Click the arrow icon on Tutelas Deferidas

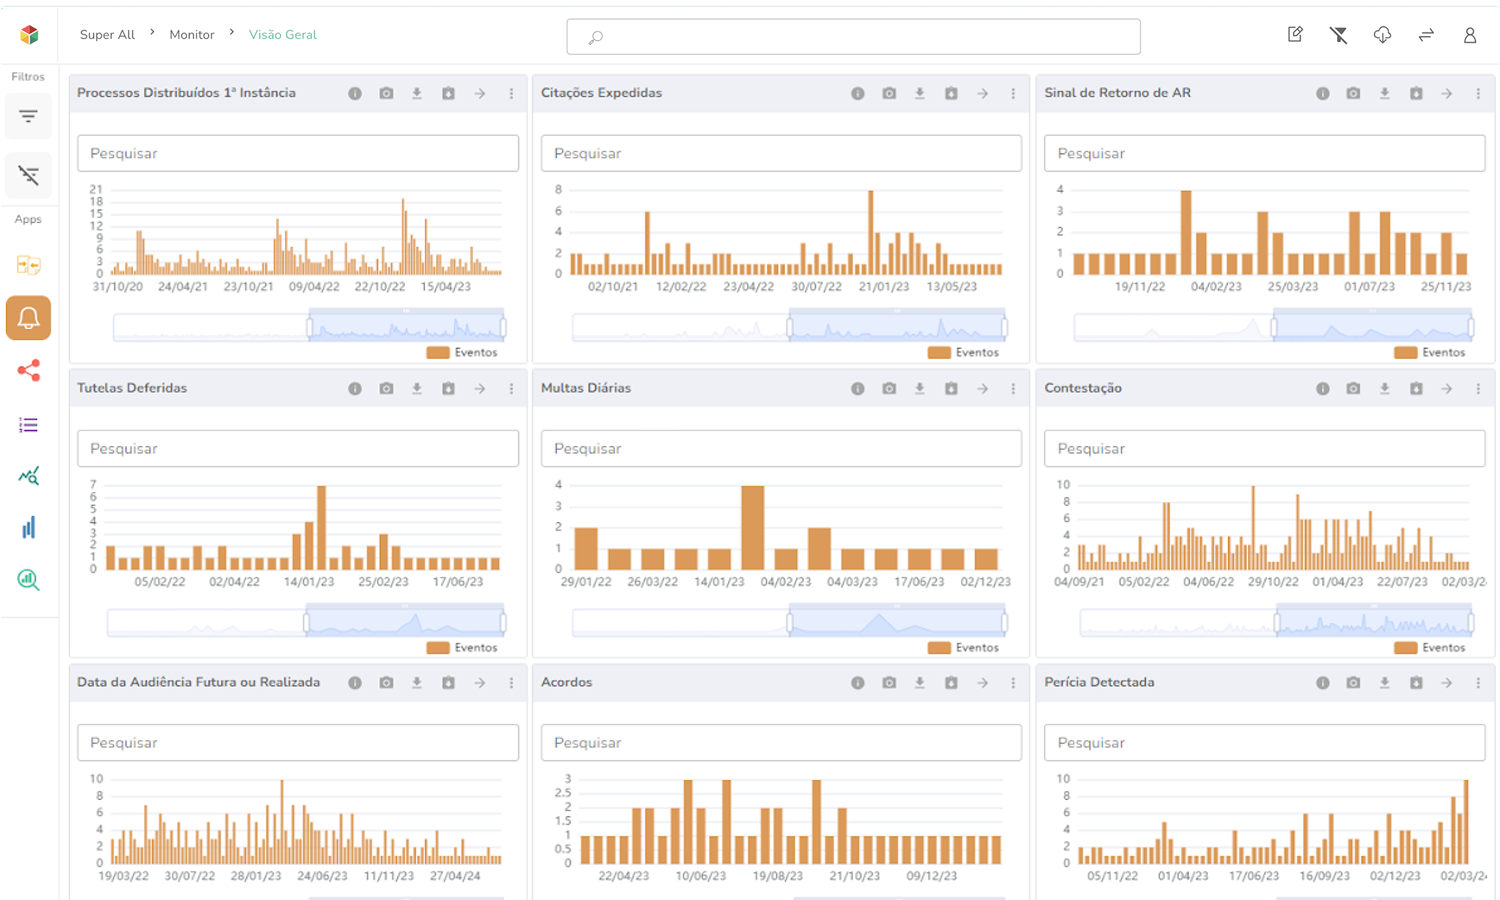480,388
